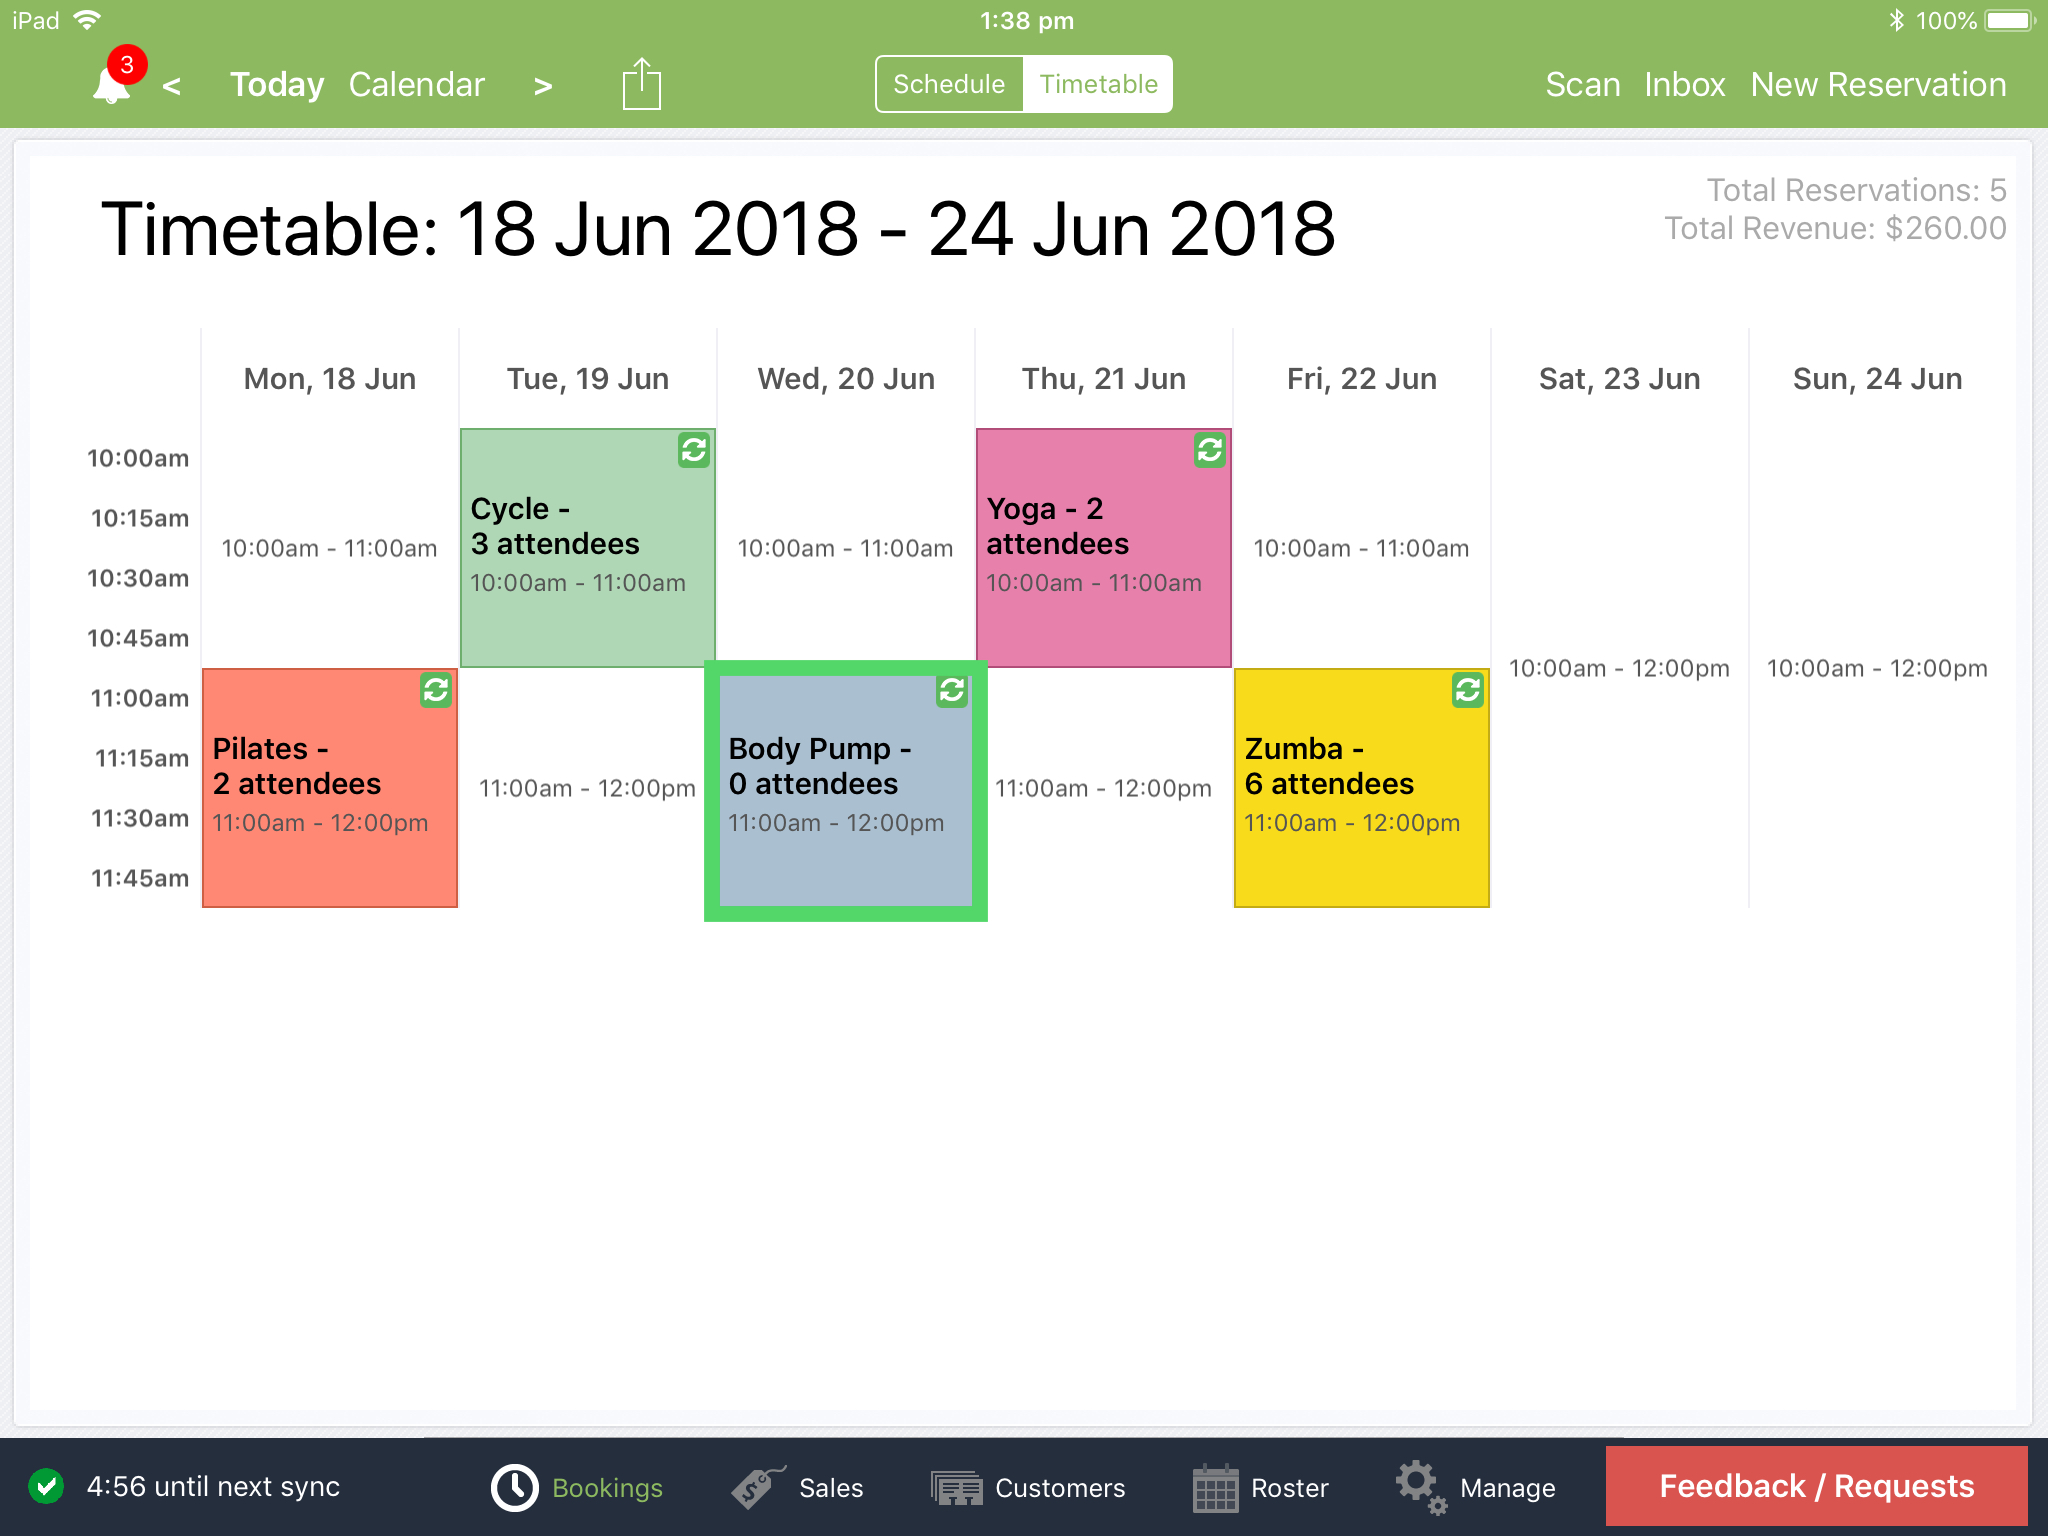Click the share/export icon in the toolbar
The image size is (2048, 1536).
(x=640, y=83)
